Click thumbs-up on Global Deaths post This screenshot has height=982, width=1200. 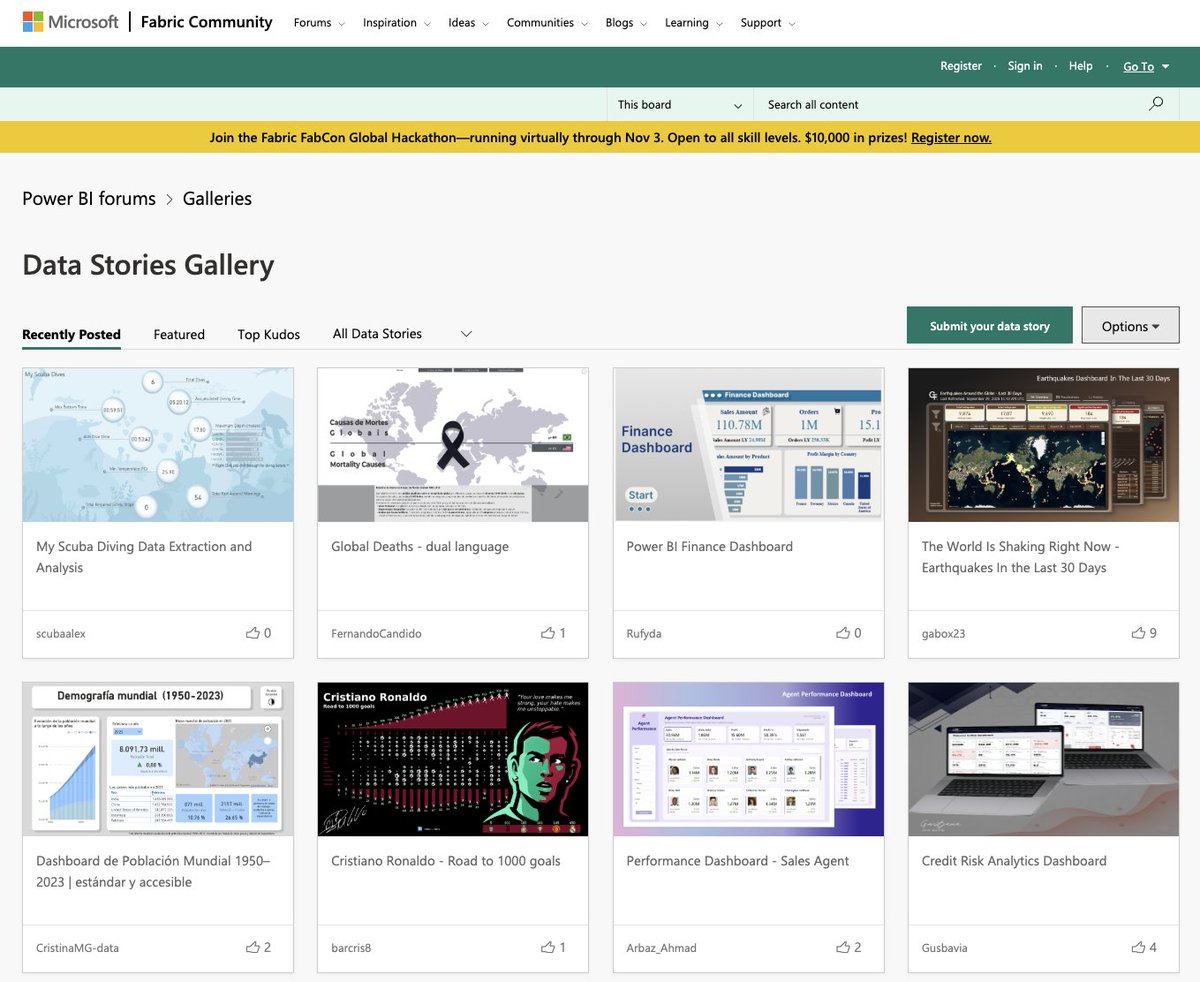pos(547,633)
